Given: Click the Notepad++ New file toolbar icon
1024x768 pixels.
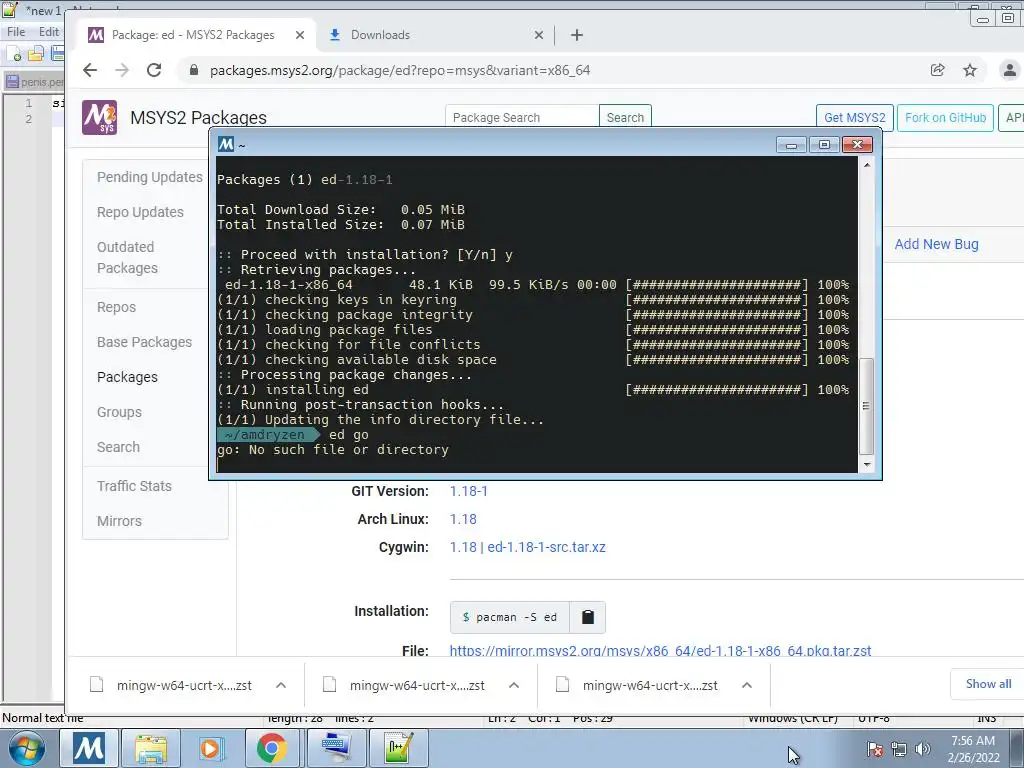Looking at the screenshot, I should 14,54.
